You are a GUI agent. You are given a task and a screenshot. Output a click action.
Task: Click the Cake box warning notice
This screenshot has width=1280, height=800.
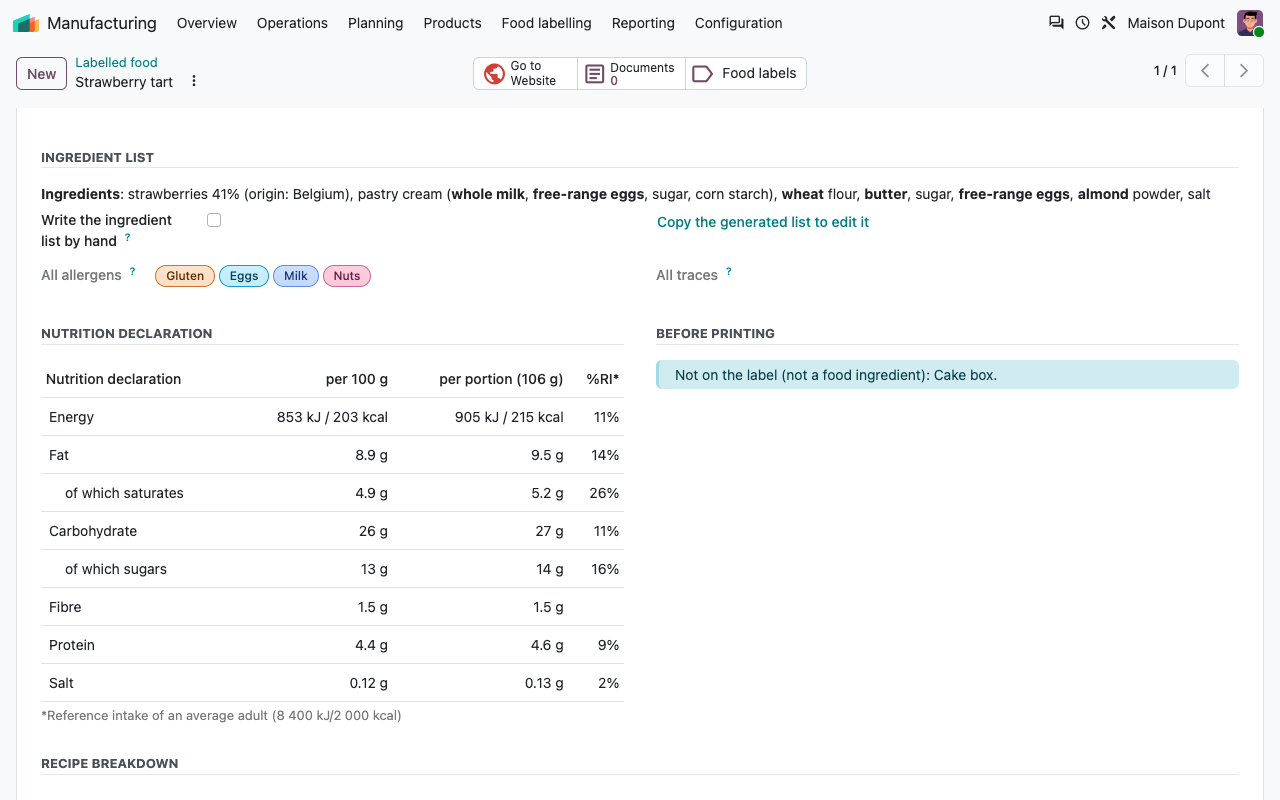[947, 375]
